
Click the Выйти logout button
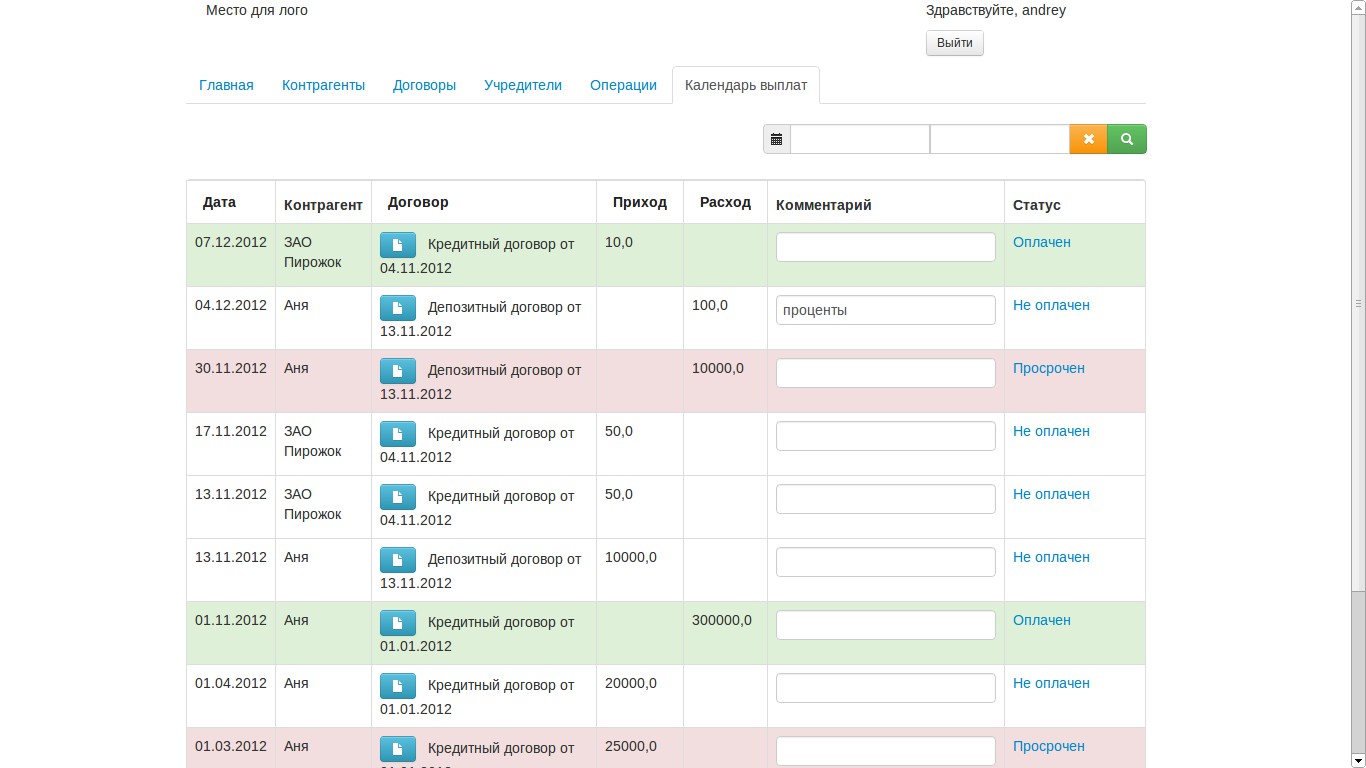click(955, 43)
